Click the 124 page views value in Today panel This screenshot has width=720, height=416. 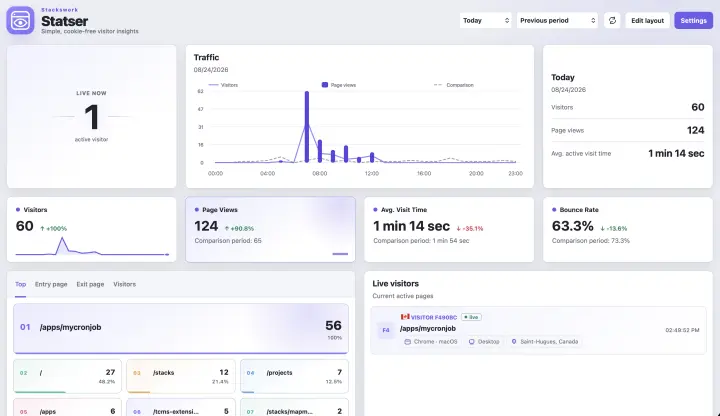pyautogui.click(x=695, y=130)
